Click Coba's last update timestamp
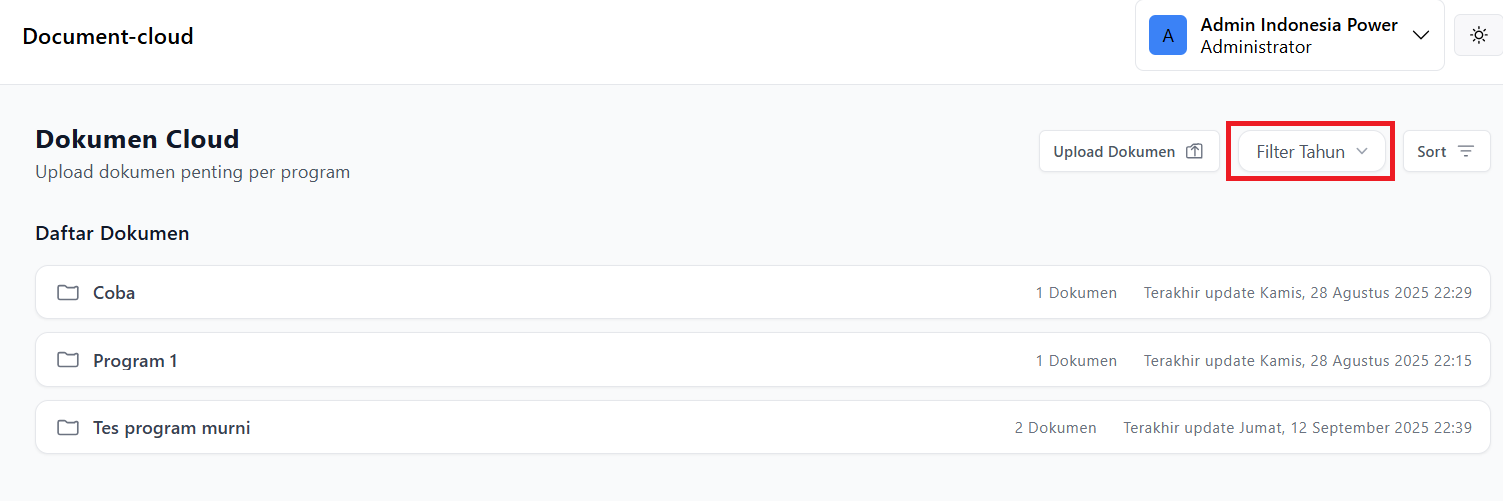This screenshot has width=1503, height=501. (1307, 293)
